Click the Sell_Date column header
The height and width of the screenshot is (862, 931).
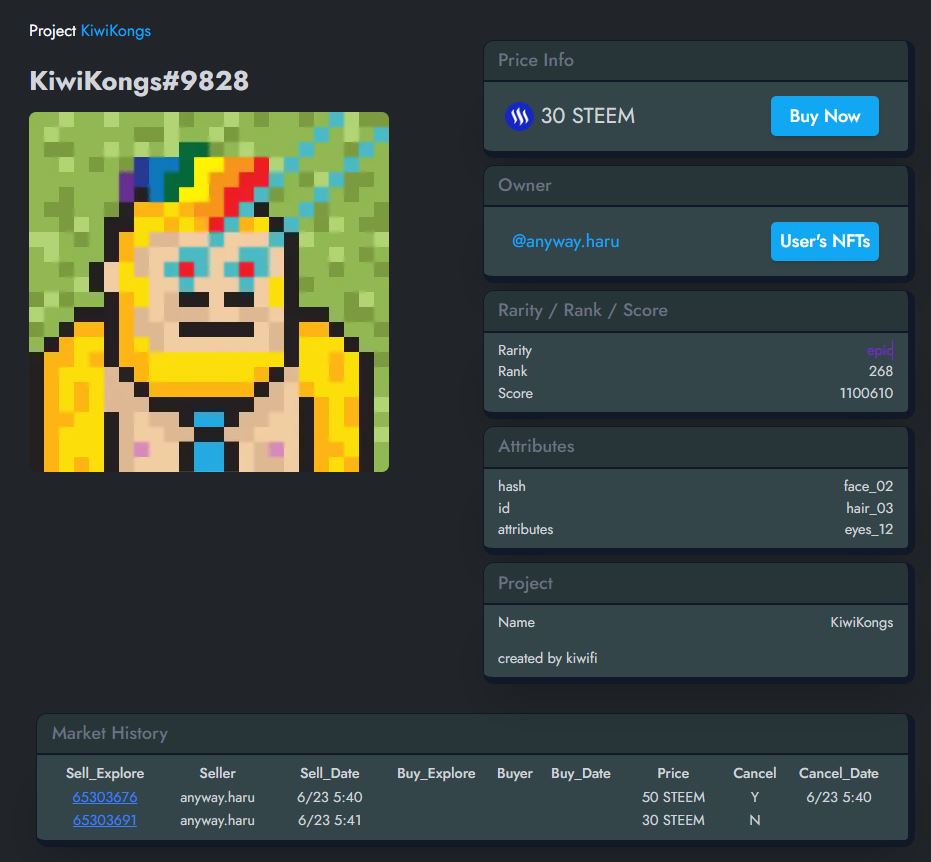[330, 773]
